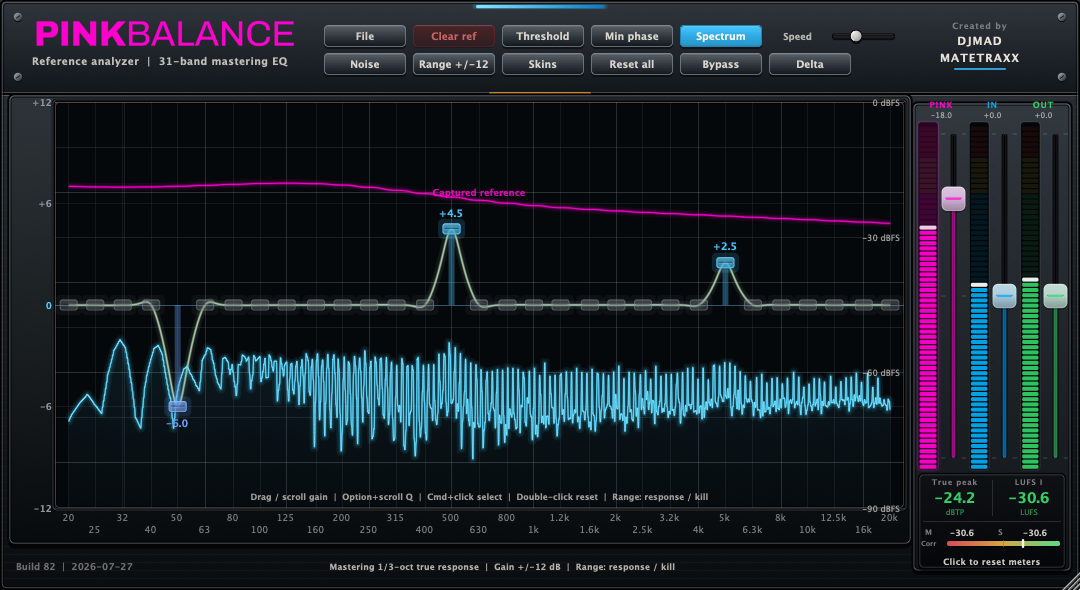This screenshot has width=1080, height=590.
Task: Select the 1.2k band handle
Action: tap(561, 305)
